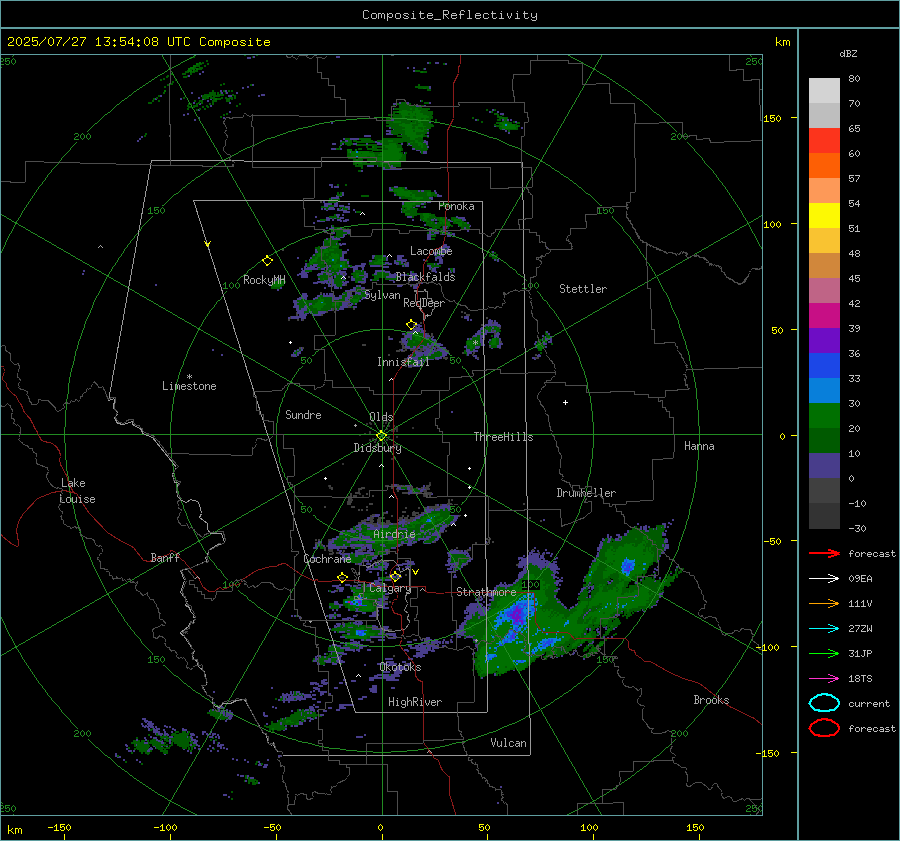
Task: Click the Hanna label
Action: click(699, 446)
